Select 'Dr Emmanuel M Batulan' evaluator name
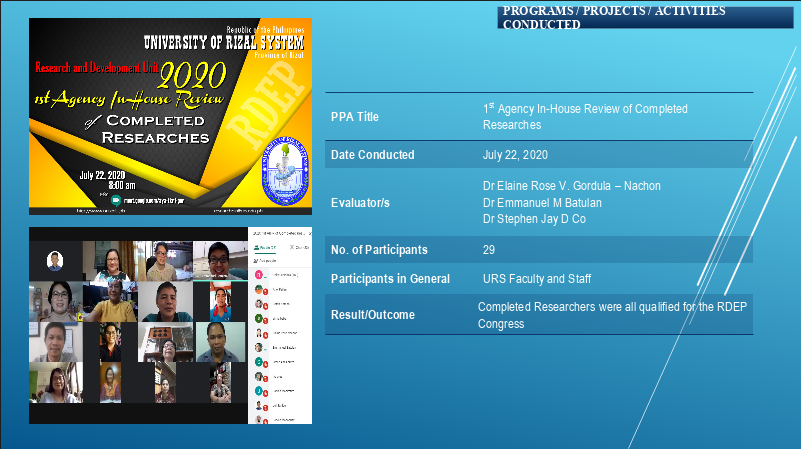801x449 pixels. tap(542, 203)
